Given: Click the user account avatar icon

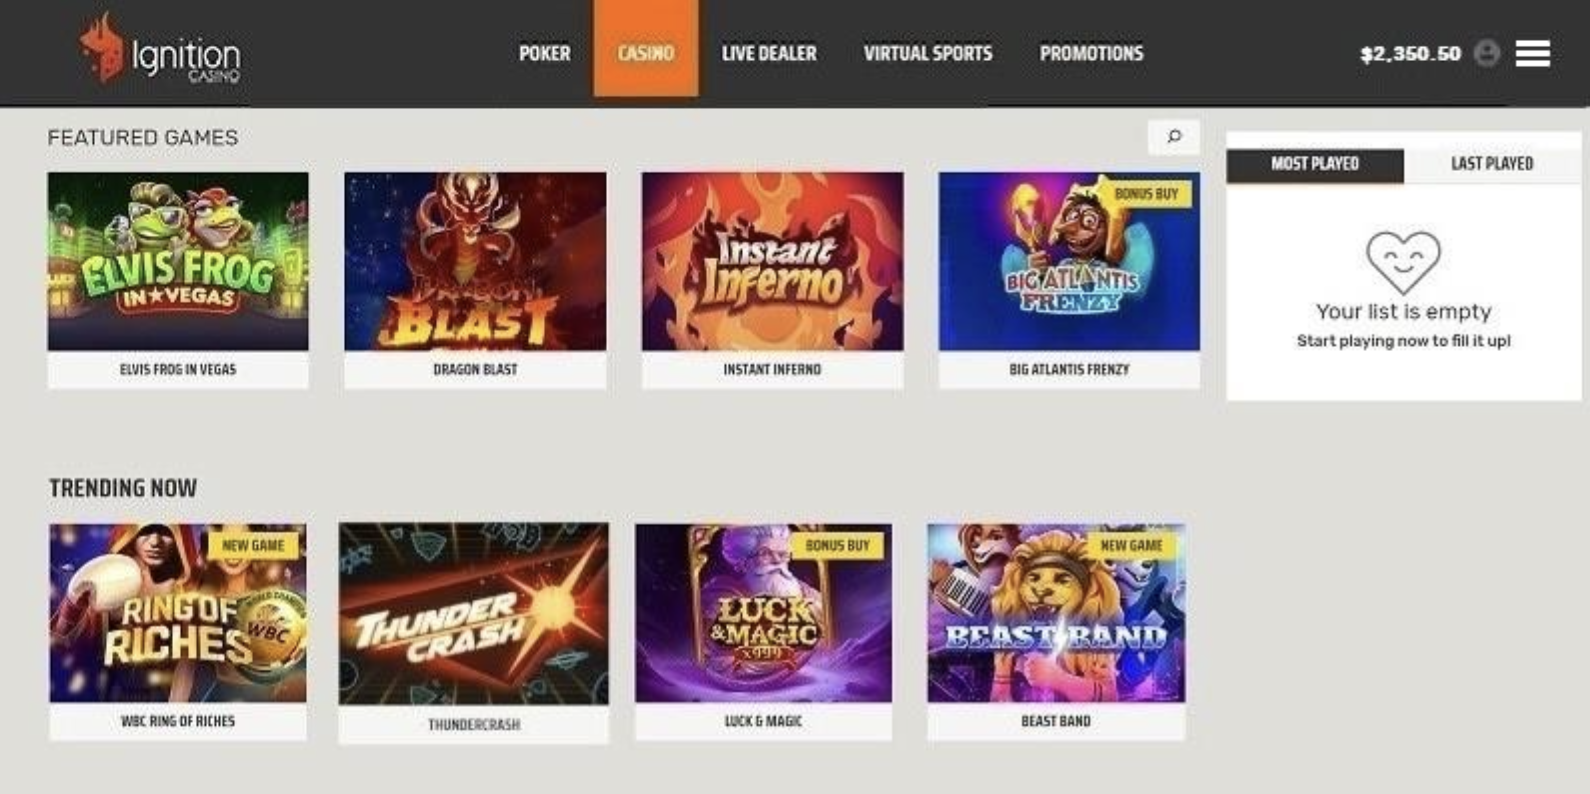Looking at the screenshot, I should pos(1487,53).
